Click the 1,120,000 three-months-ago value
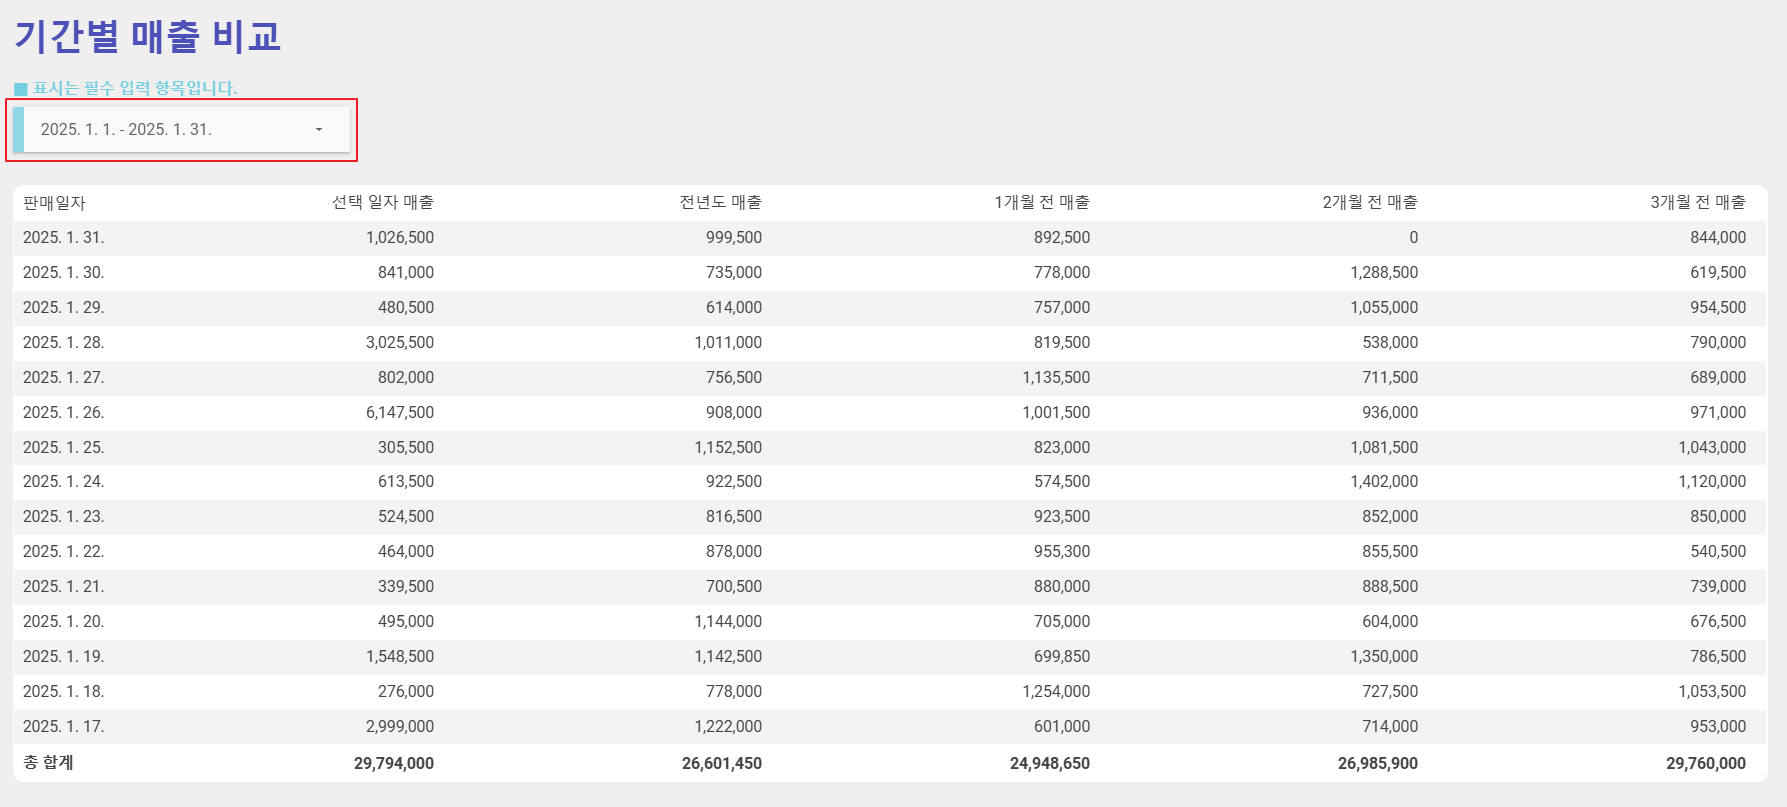1787x807 pixels. (1712, 482)
